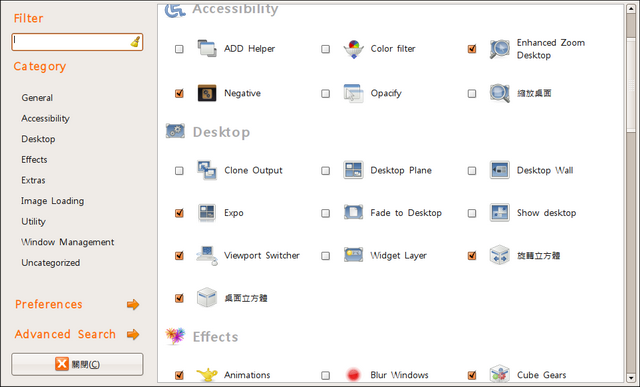Expand the Preferences section
The width and height of the screenshot is (640, 387).
click(x=77, y=305)
